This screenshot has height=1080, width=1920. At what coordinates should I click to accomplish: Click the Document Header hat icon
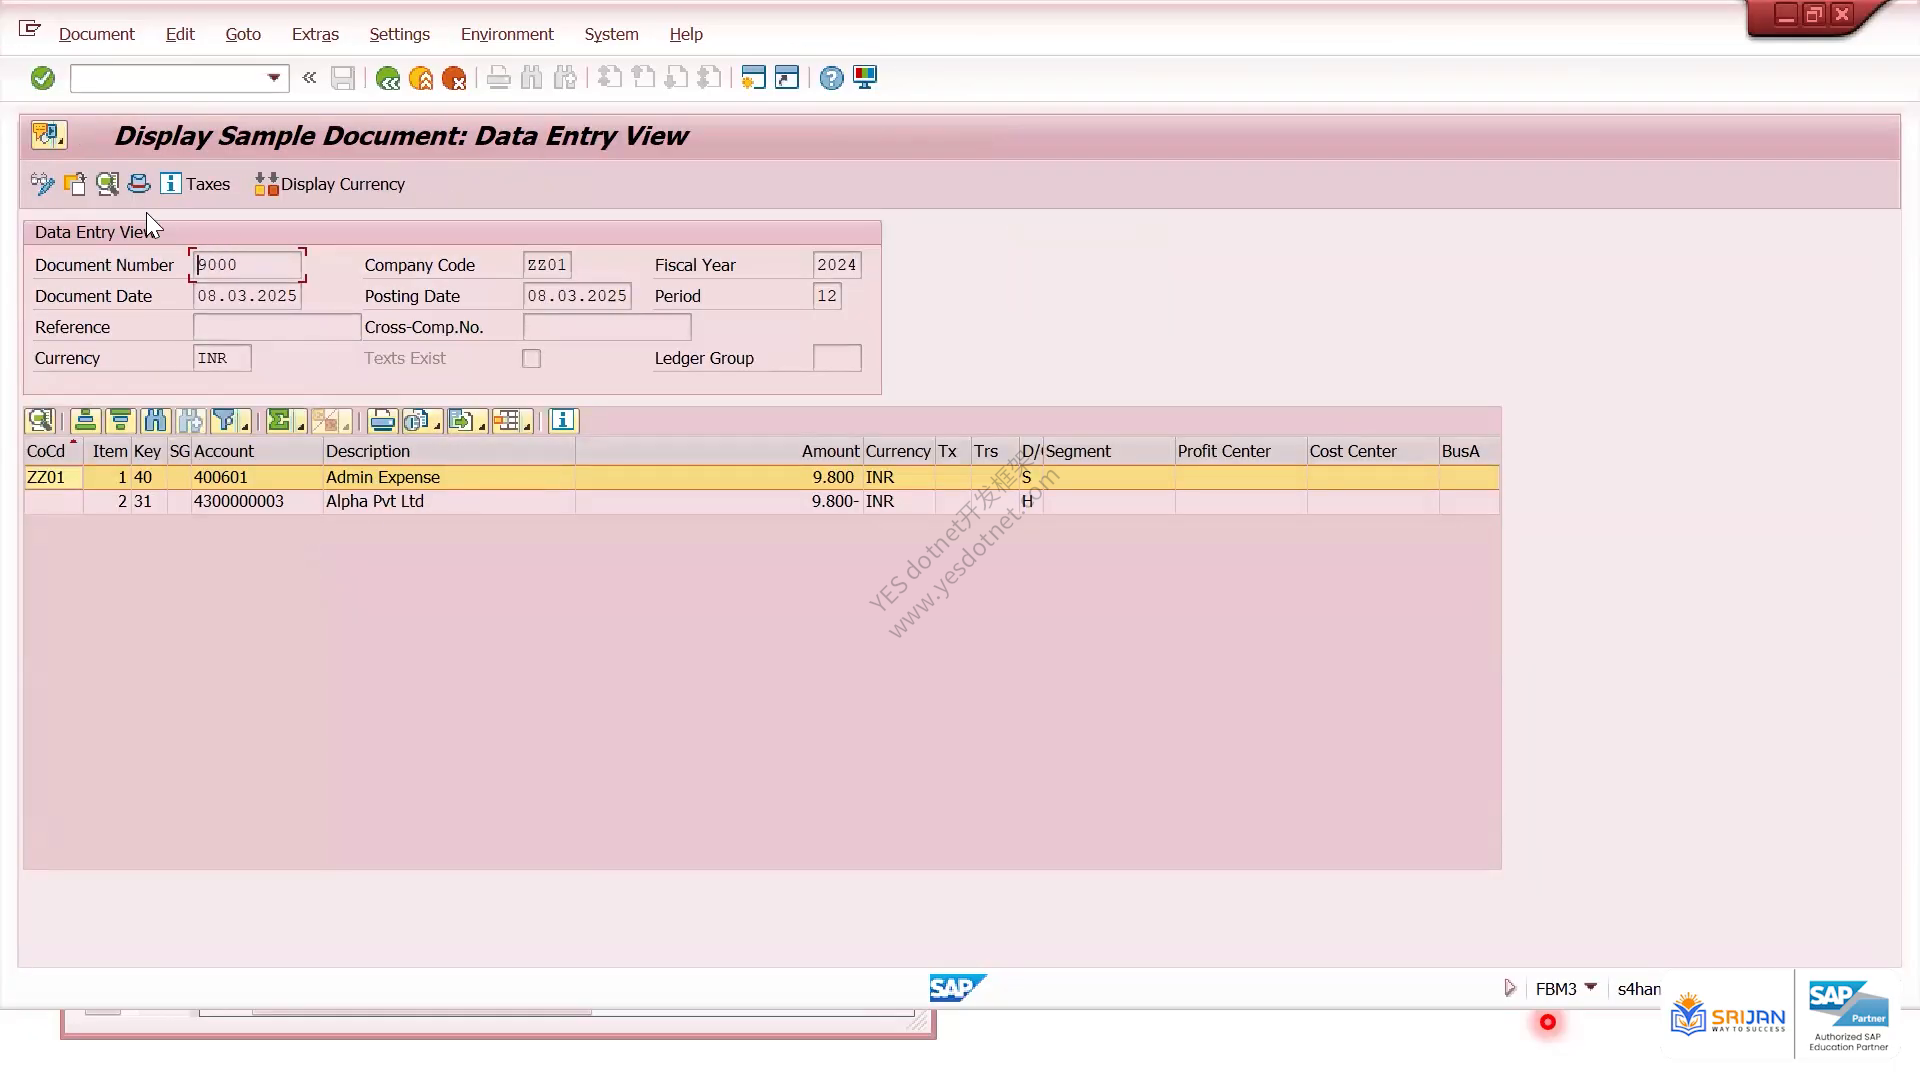pyautogui.click(x=139, y=184)
